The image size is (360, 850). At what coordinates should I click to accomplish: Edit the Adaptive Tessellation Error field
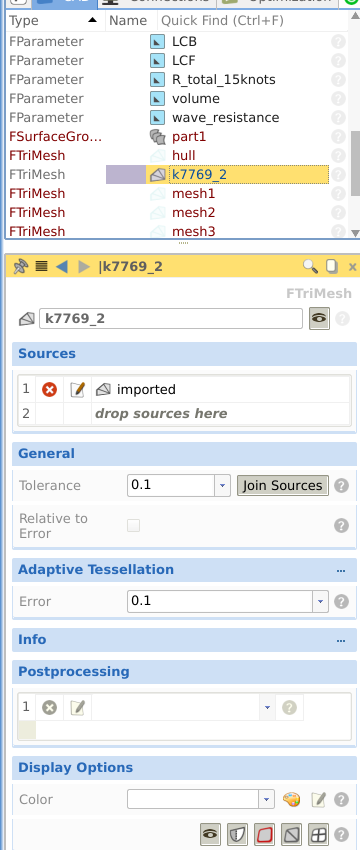click(221, 601)
